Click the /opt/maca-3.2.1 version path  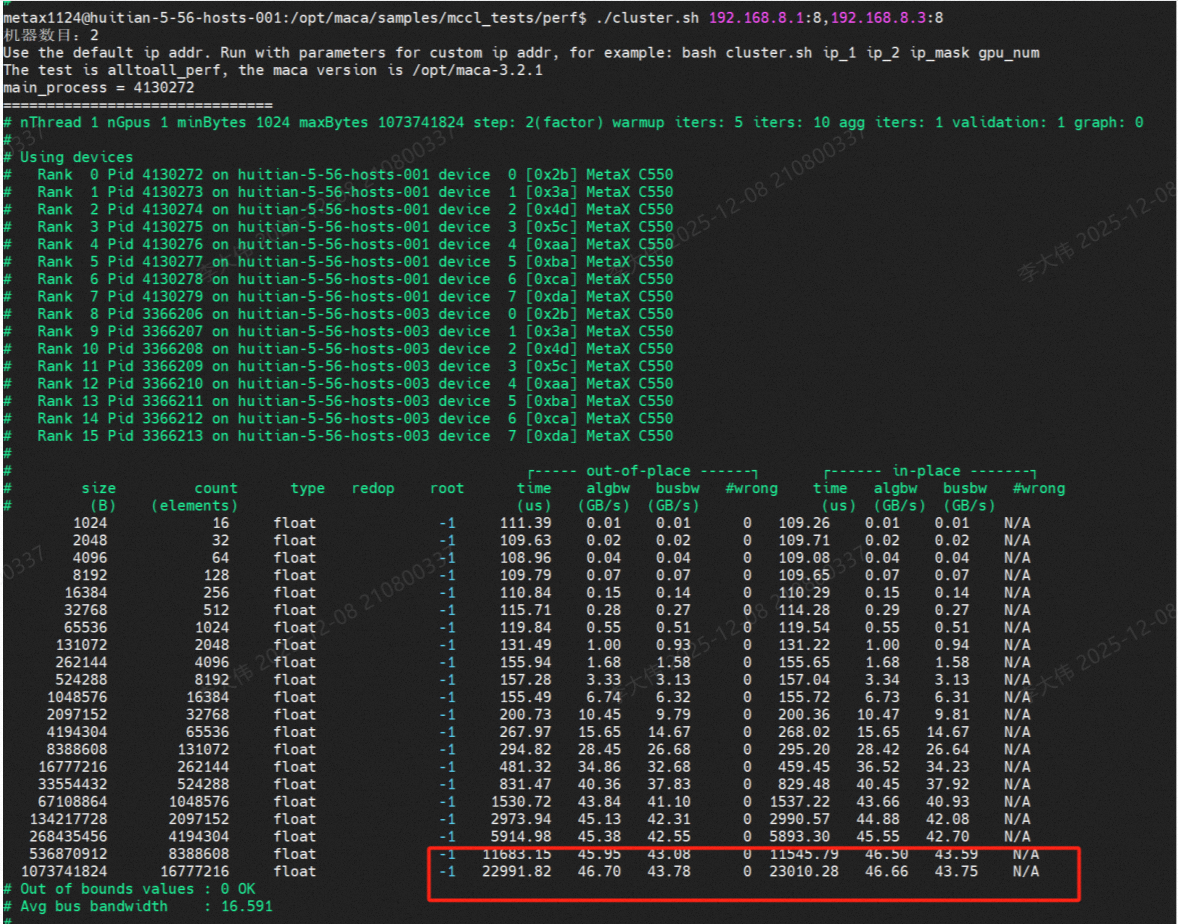[477, 70]
